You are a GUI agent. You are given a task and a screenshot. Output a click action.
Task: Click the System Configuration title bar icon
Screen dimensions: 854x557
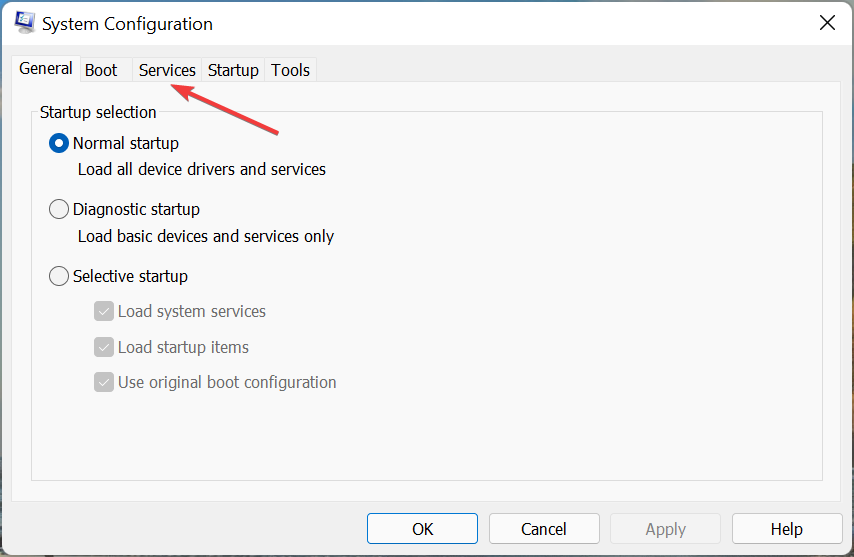[x=26, y=23]
